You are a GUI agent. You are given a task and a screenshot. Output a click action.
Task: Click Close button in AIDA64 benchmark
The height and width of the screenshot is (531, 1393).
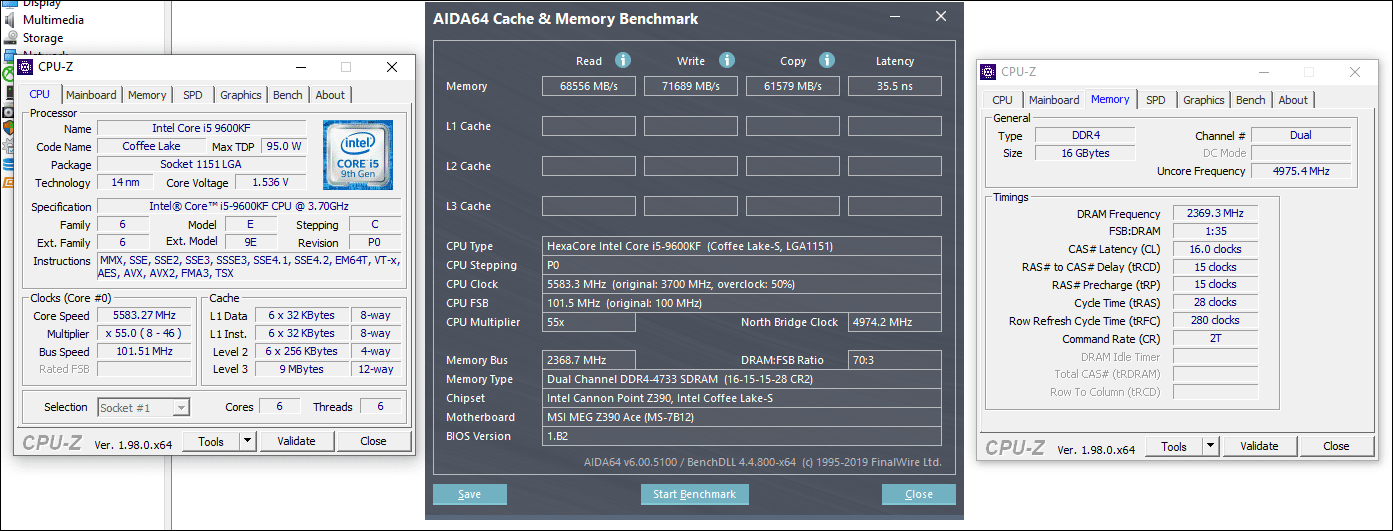click(x=918, y=494)
